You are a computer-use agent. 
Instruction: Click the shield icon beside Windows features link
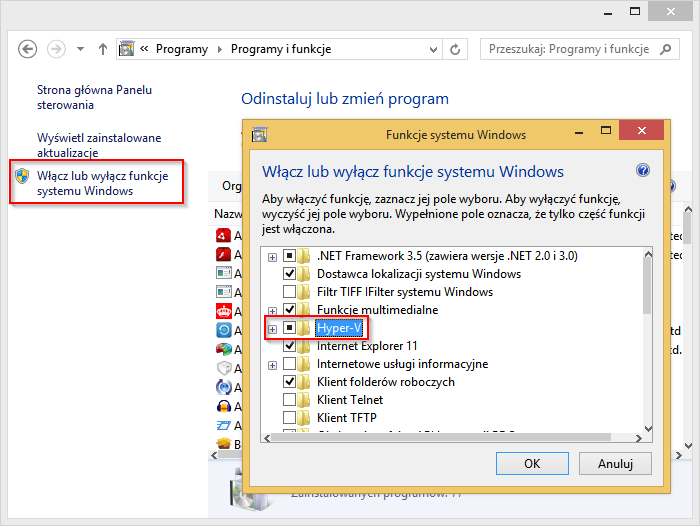(x=22, y=176)
